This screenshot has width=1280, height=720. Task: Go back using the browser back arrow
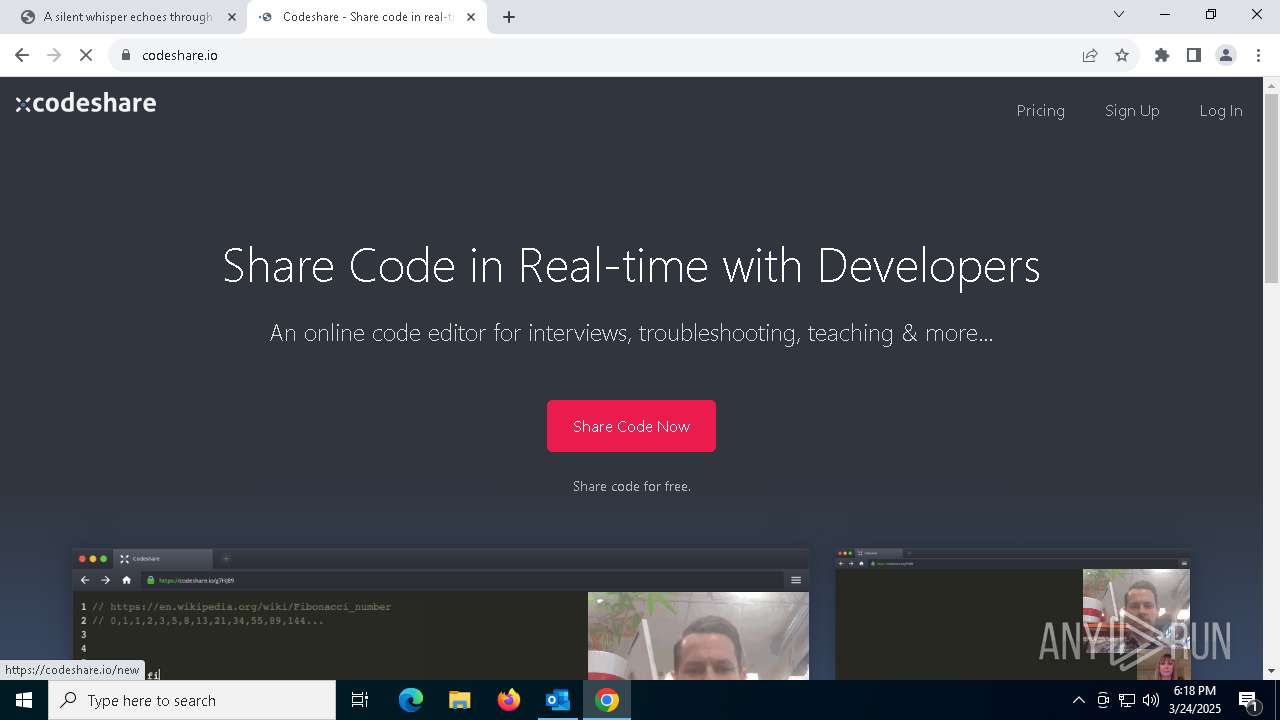(x=22, y=55)
